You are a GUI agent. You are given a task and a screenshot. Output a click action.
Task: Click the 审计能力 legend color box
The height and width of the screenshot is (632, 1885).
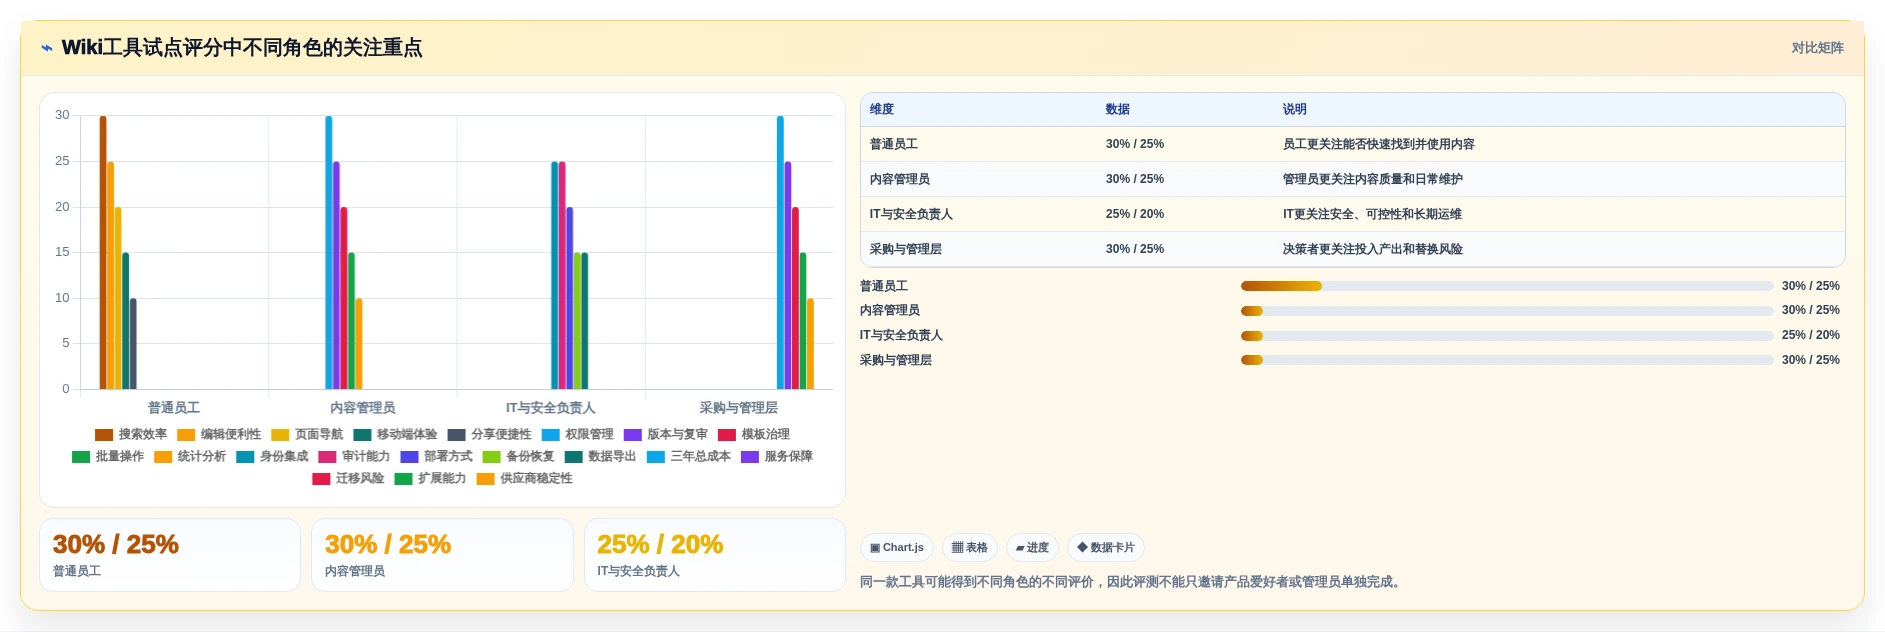click(x=327, y=457)
